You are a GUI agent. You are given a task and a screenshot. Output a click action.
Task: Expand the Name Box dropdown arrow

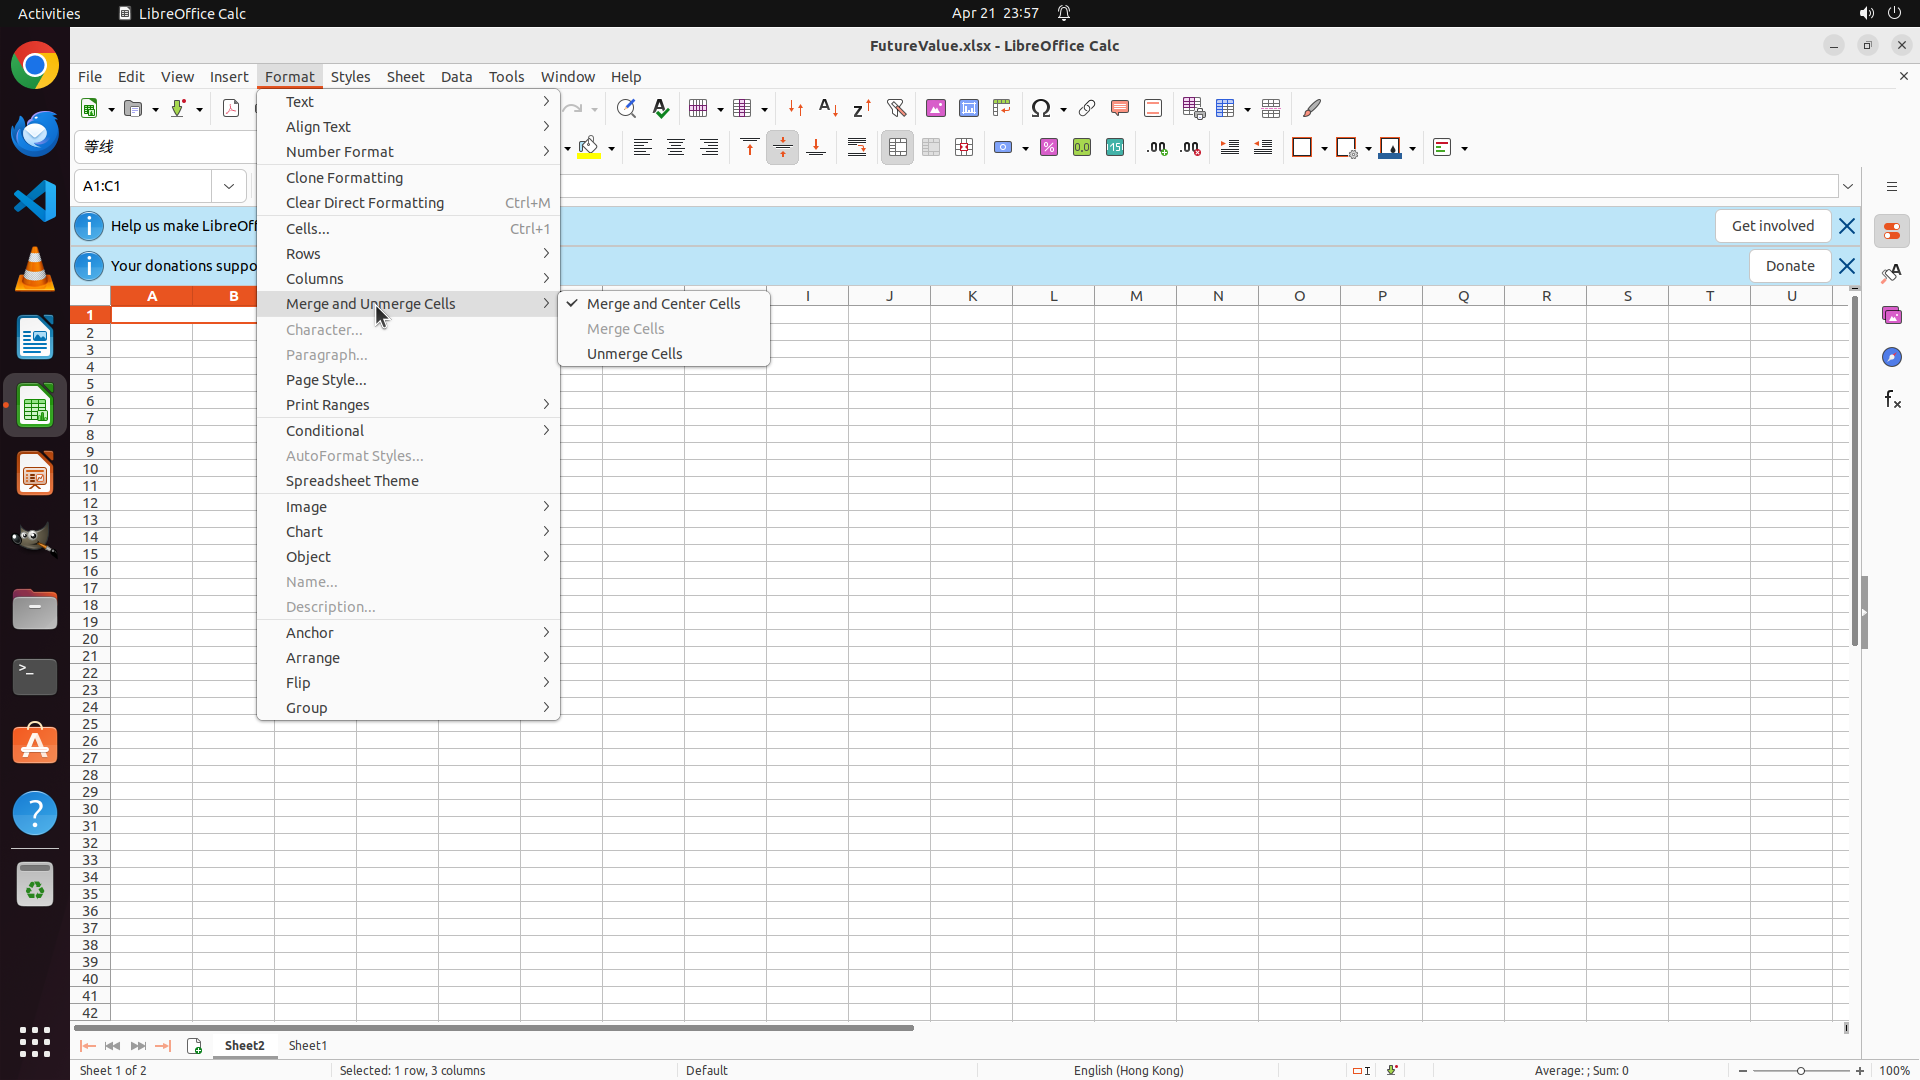click(229, 186)
